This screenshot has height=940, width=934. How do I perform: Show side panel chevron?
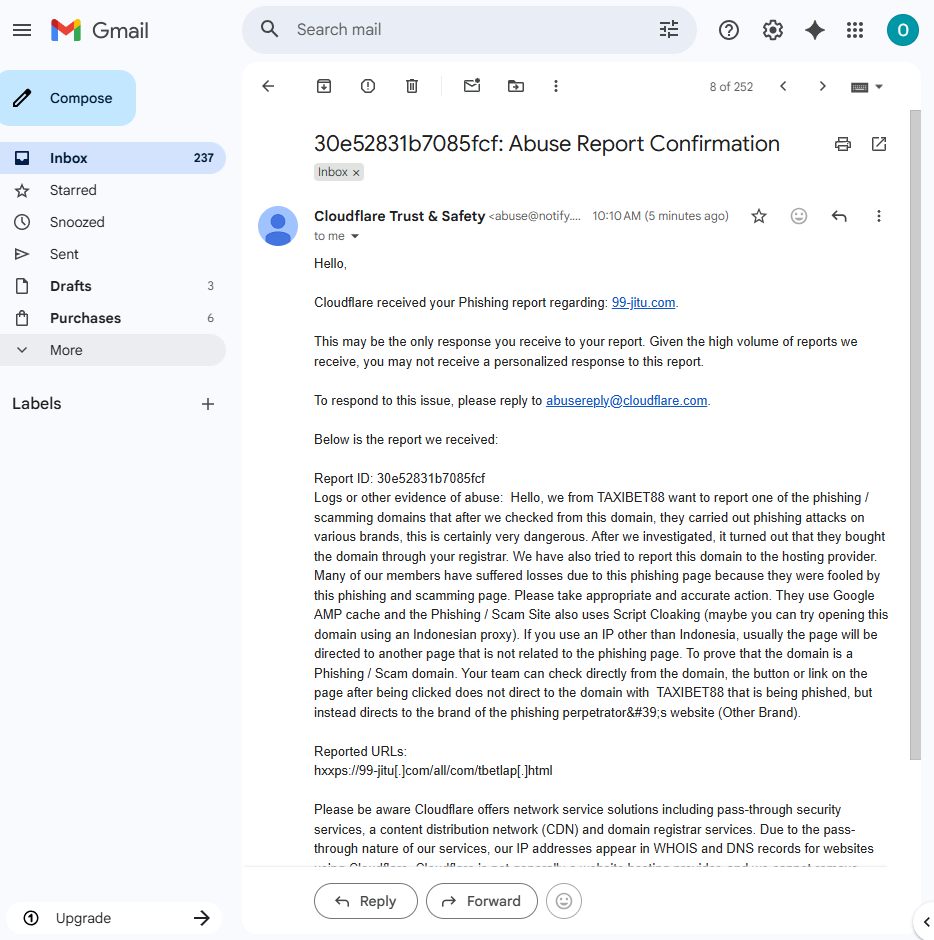click(926, 922)
